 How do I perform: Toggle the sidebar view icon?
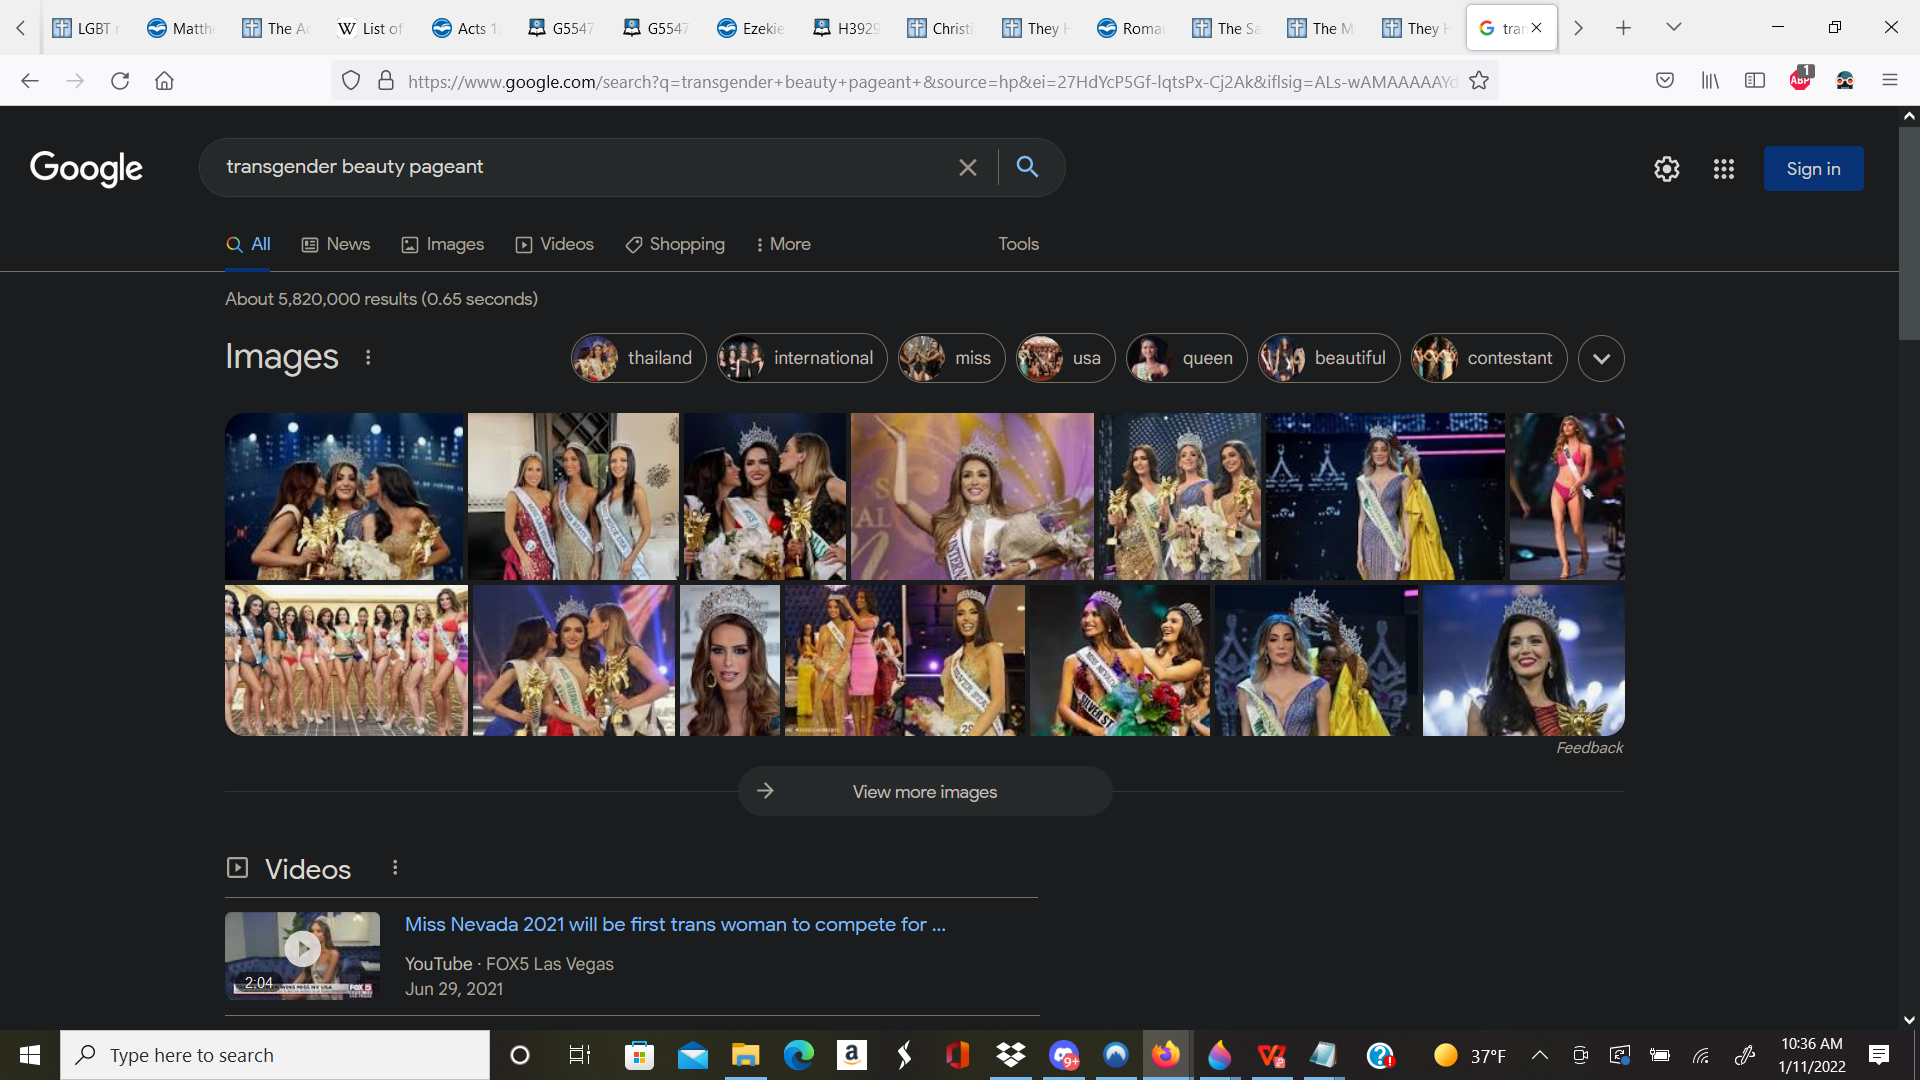[1755, 81]
